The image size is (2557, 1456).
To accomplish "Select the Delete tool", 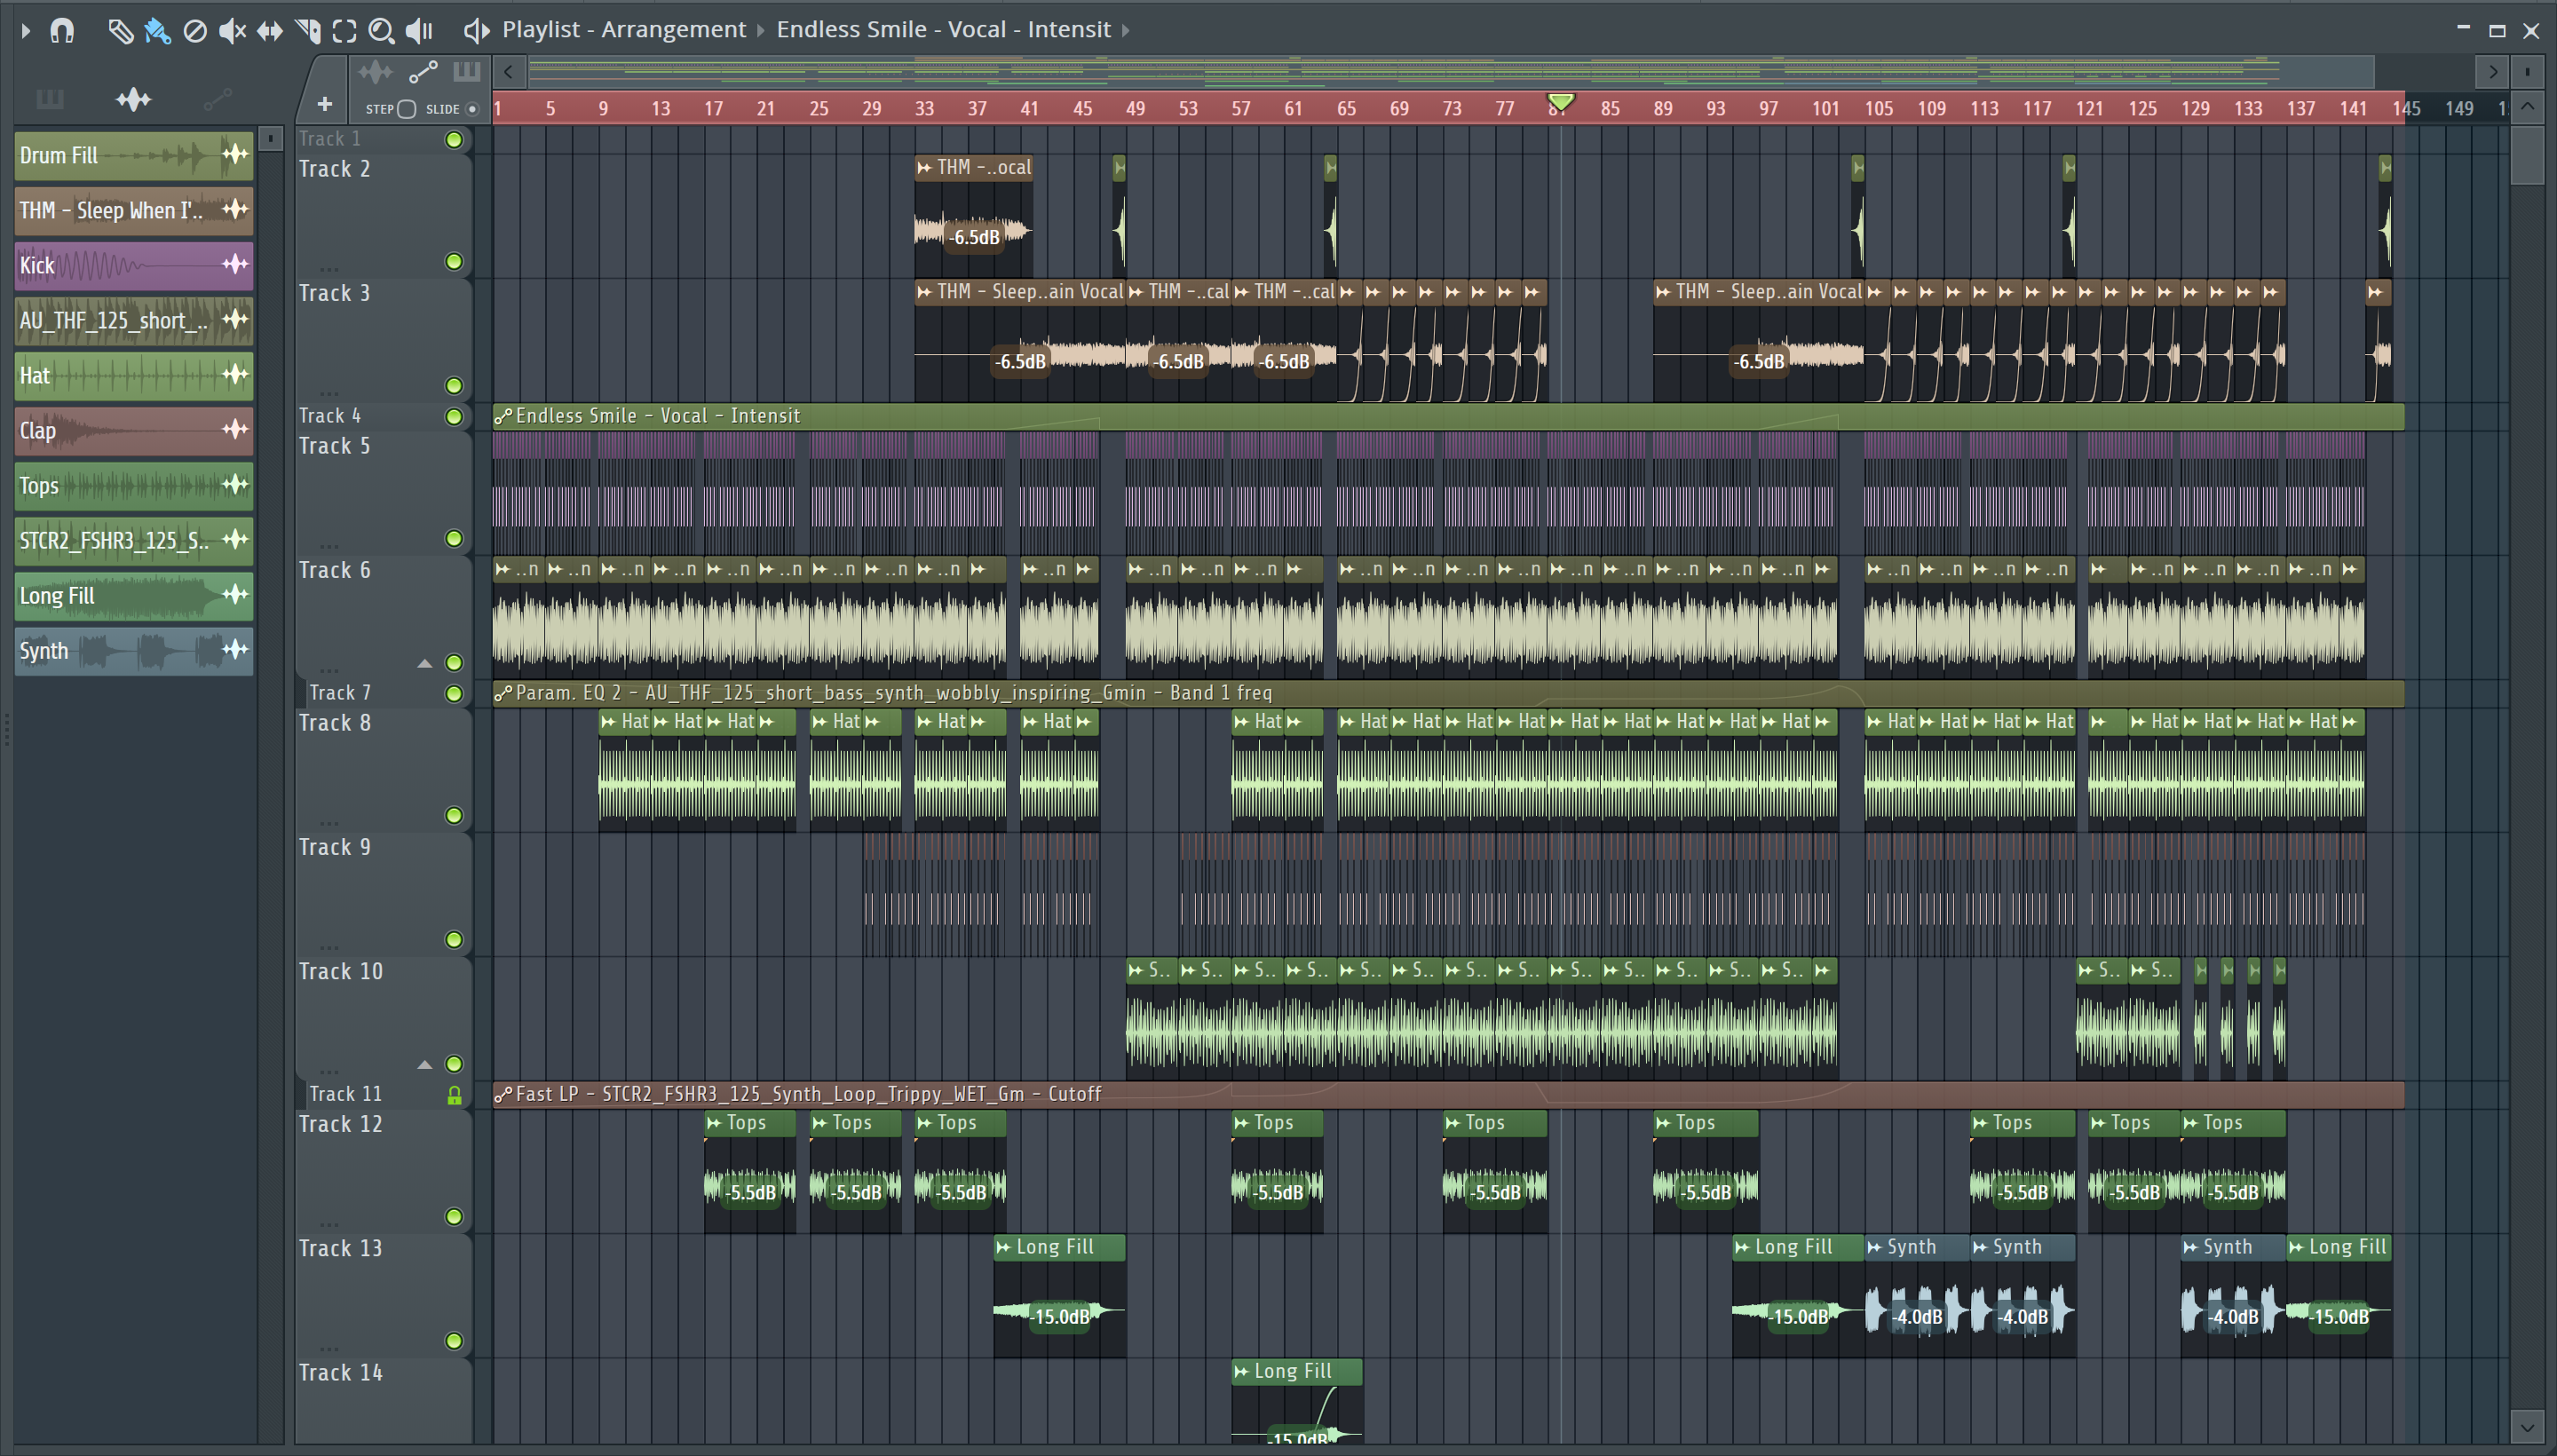I will (195, 31).
